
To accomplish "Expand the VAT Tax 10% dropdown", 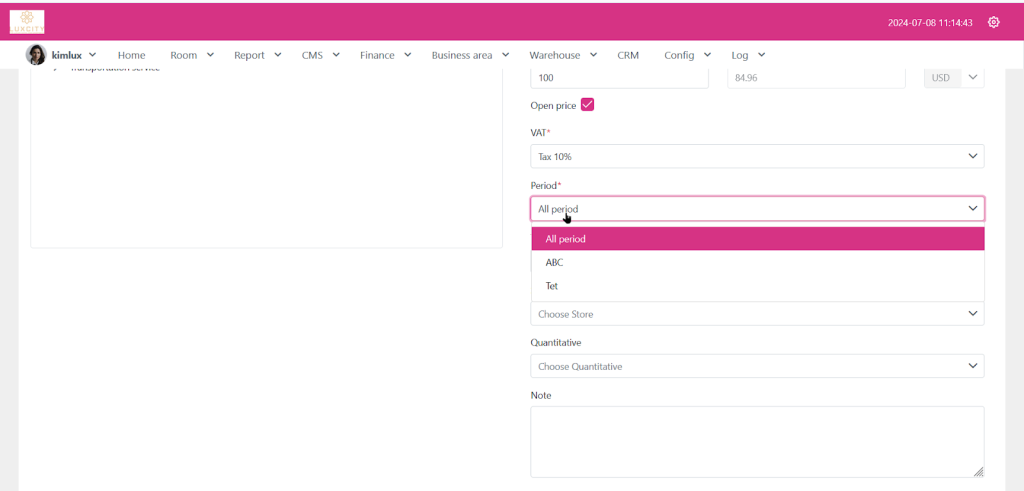I will [x=756, y=156].
